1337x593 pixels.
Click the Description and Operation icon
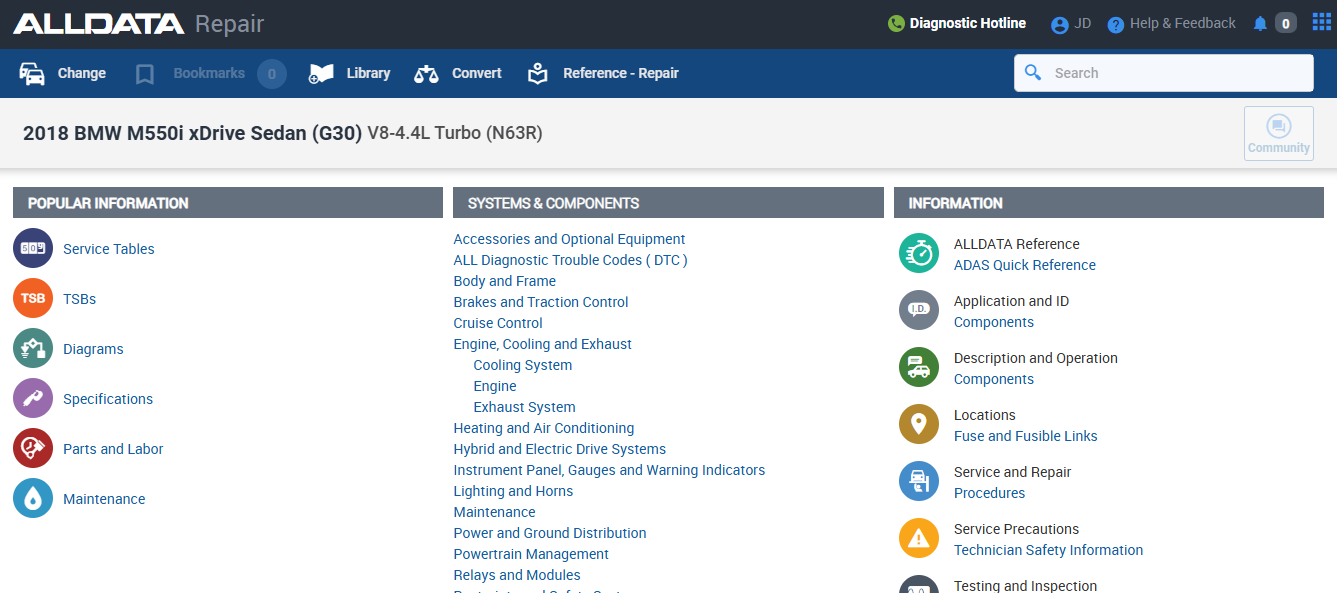(x=919, y=367)
